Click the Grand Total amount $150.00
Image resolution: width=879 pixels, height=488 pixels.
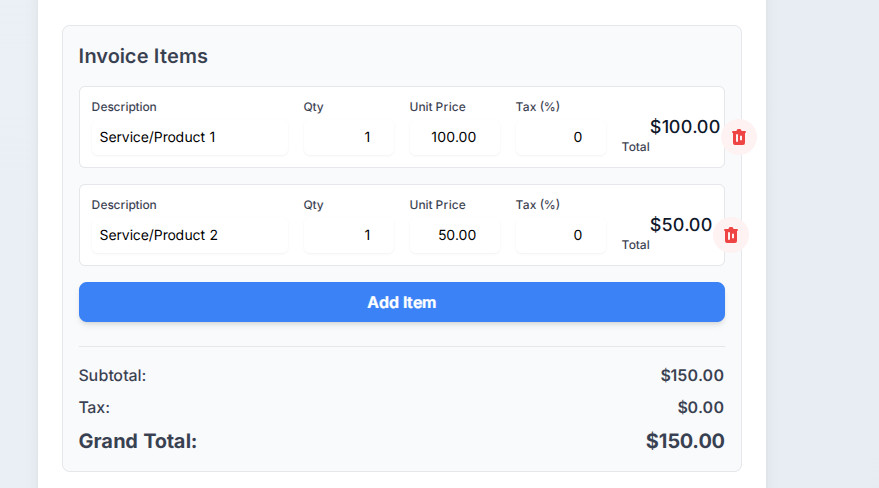685,441
